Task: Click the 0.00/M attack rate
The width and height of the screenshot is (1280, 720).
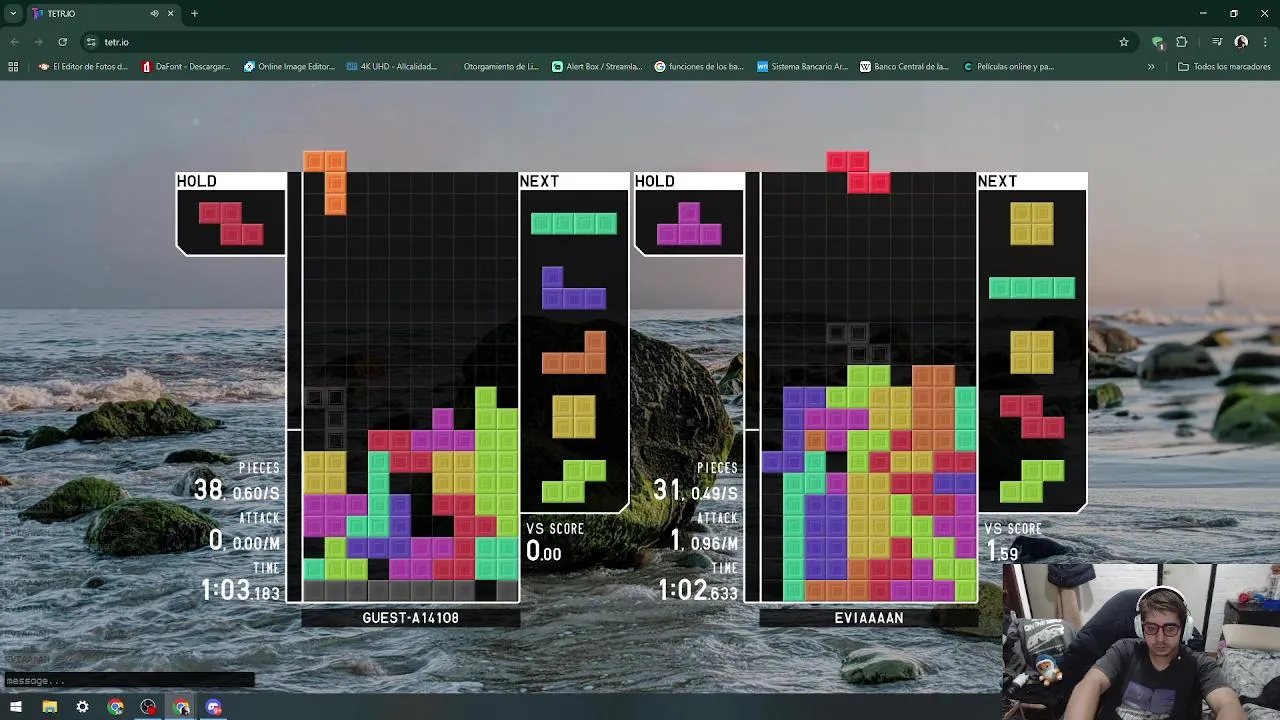Action: coord(256,544)
